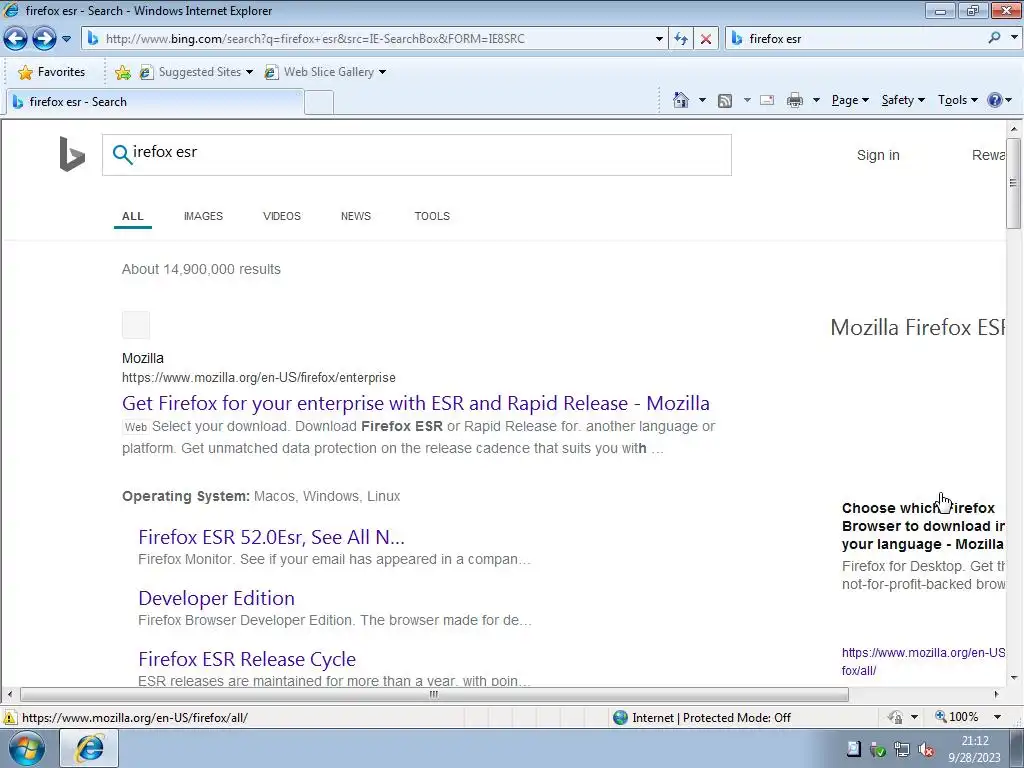This screenshot has height=768, width=1024.
Task: Click the mozilla.org enterprise URL text
Action: pos(259,377)
